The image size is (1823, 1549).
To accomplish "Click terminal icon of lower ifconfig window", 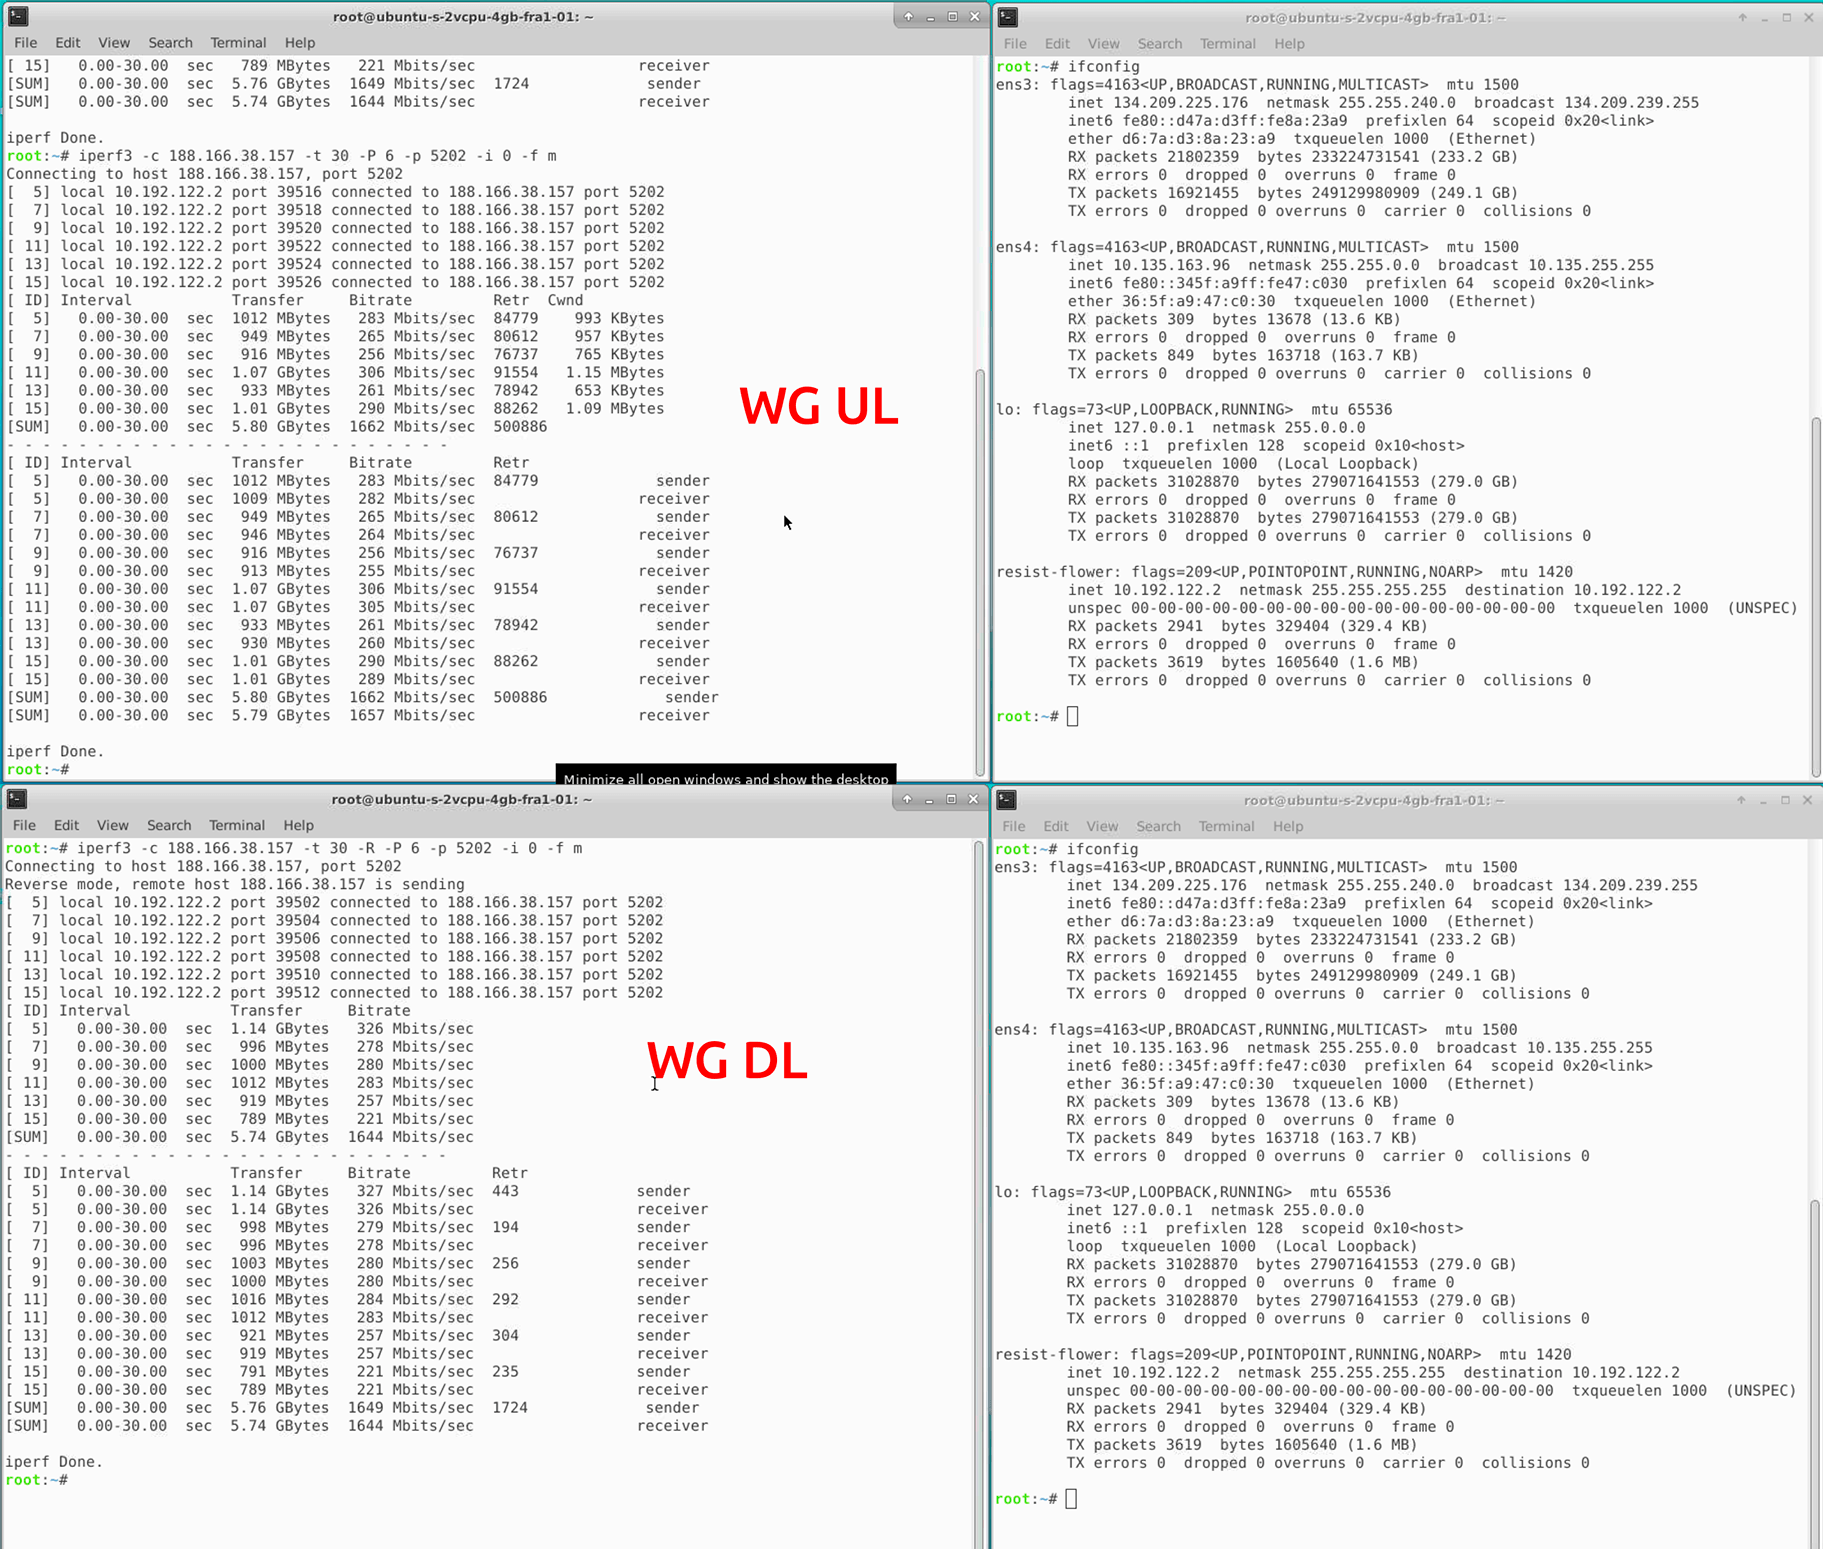I will click(x=1007, y=800).
